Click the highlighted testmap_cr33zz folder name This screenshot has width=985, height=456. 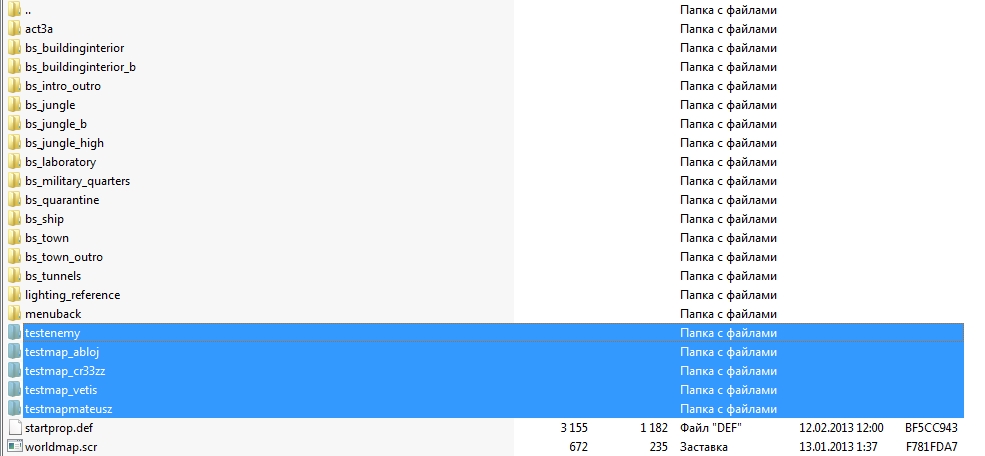coord(65,371)
